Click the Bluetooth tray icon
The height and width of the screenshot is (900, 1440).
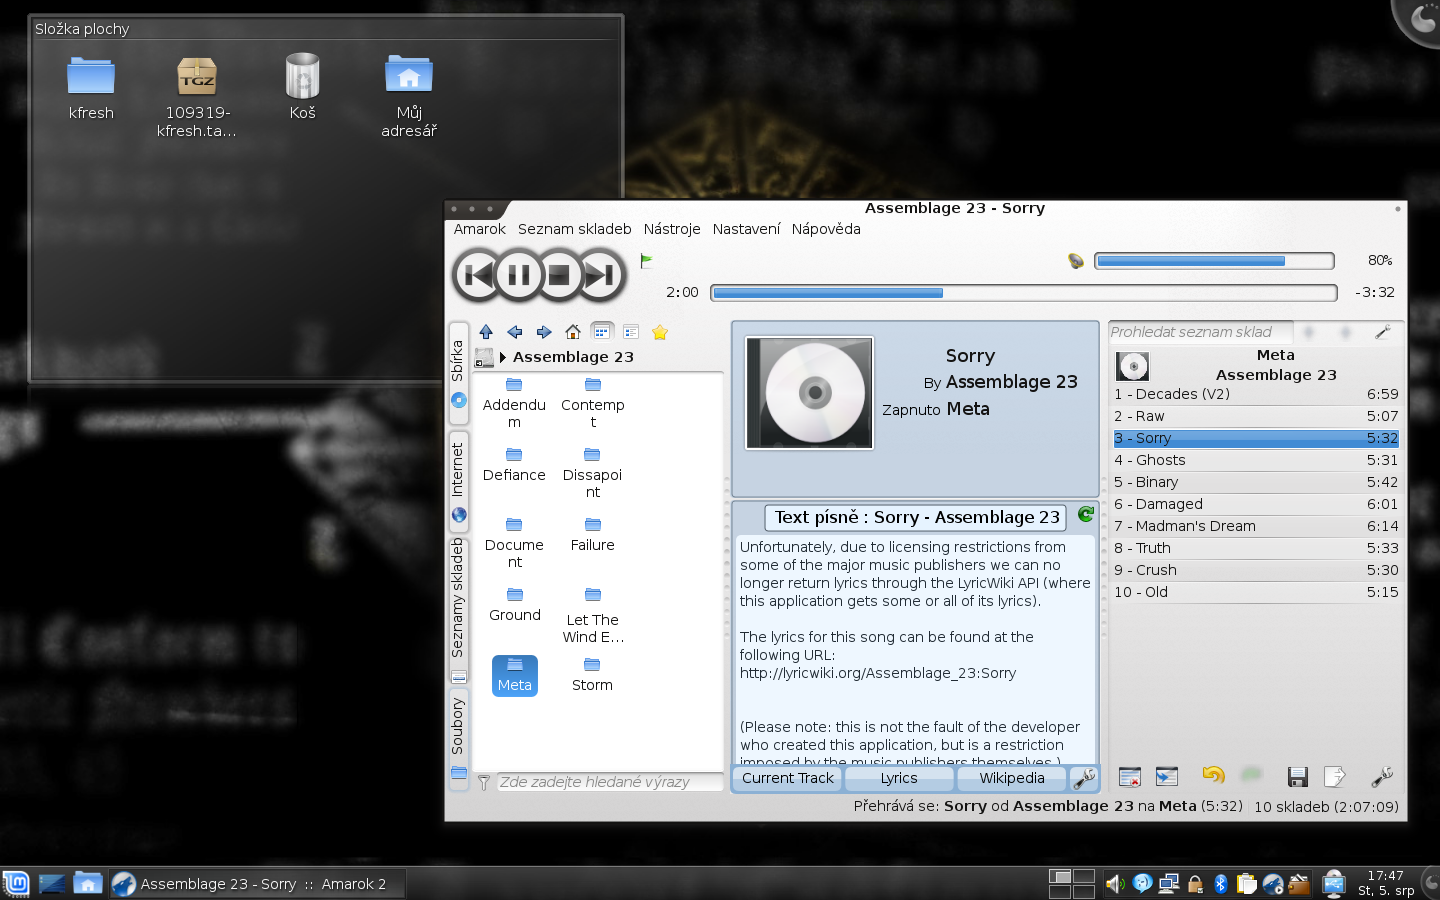coord(1220,884)
